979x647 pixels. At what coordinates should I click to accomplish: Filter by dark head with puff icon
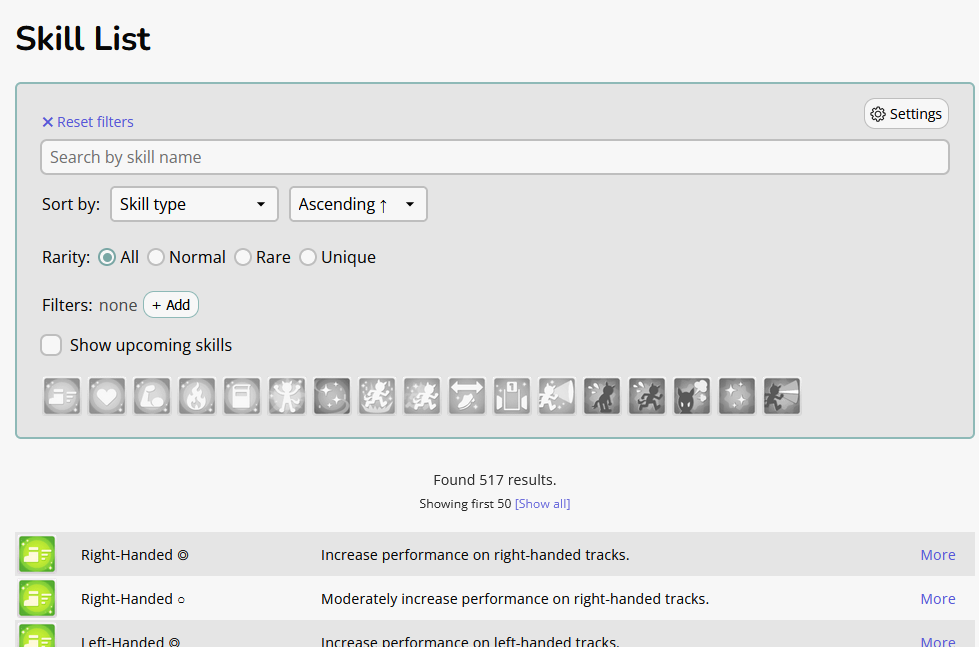pyautogui.click(x=691, y=396)
